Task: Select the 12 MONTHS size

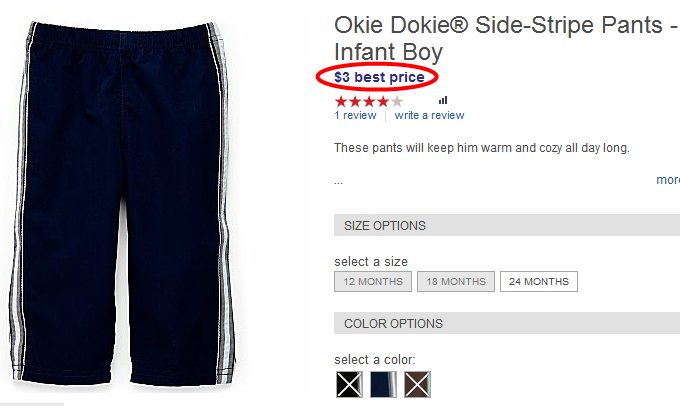Action: [x=373, y=282]
